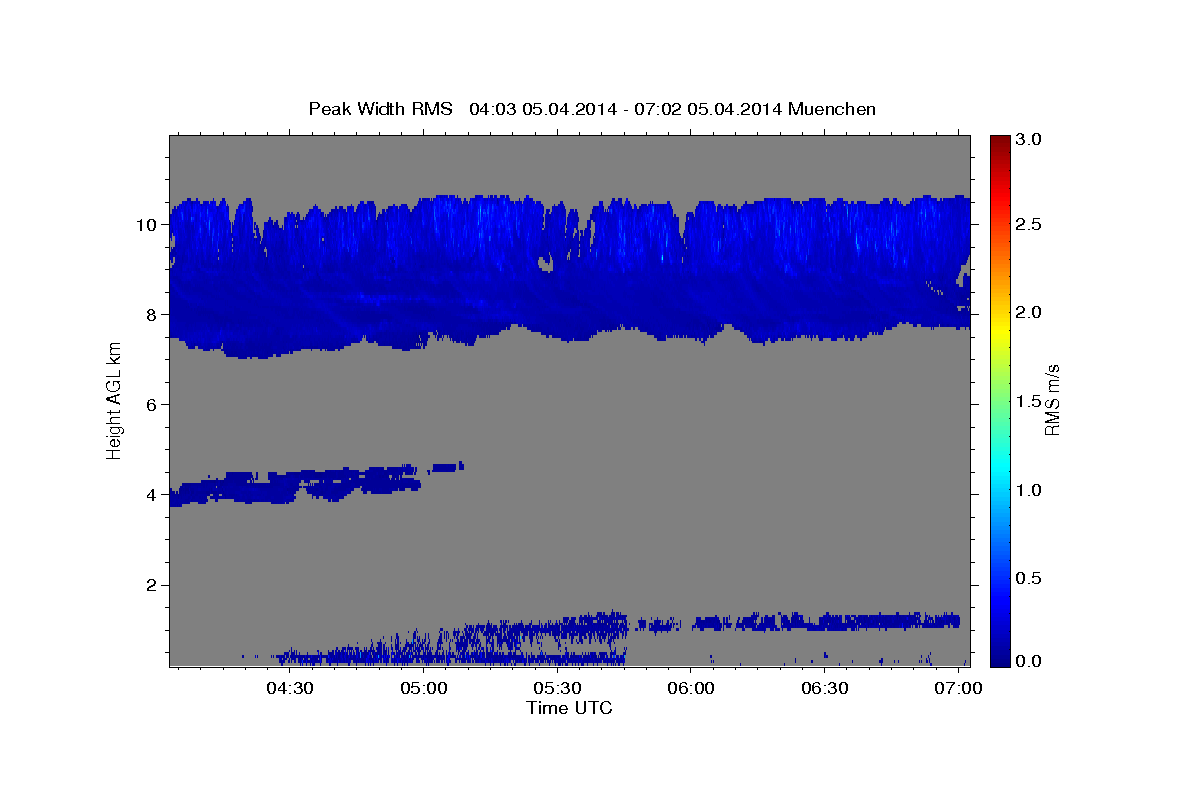Viewport: 1200px width, 800px height.
Task: Click the 1.5 colorbar value
Action: point(1030,401)
